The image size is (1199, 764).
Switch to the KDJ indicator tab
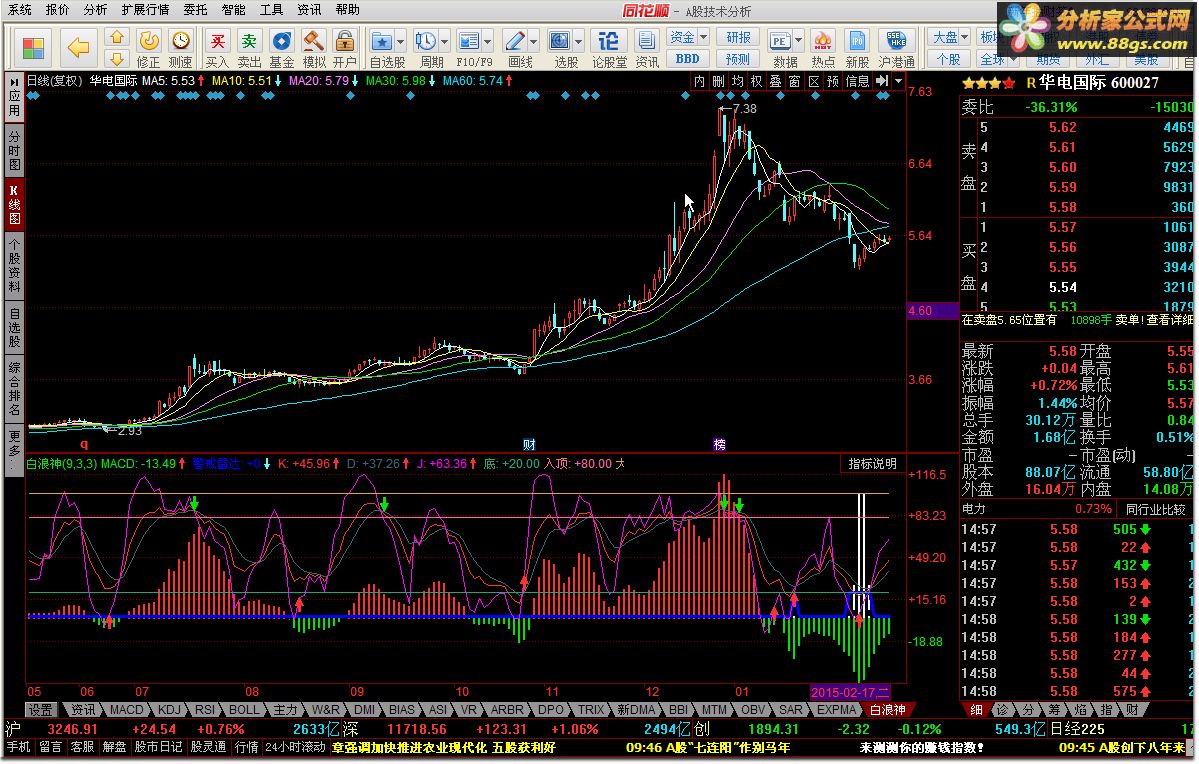(x=169, y=710)
